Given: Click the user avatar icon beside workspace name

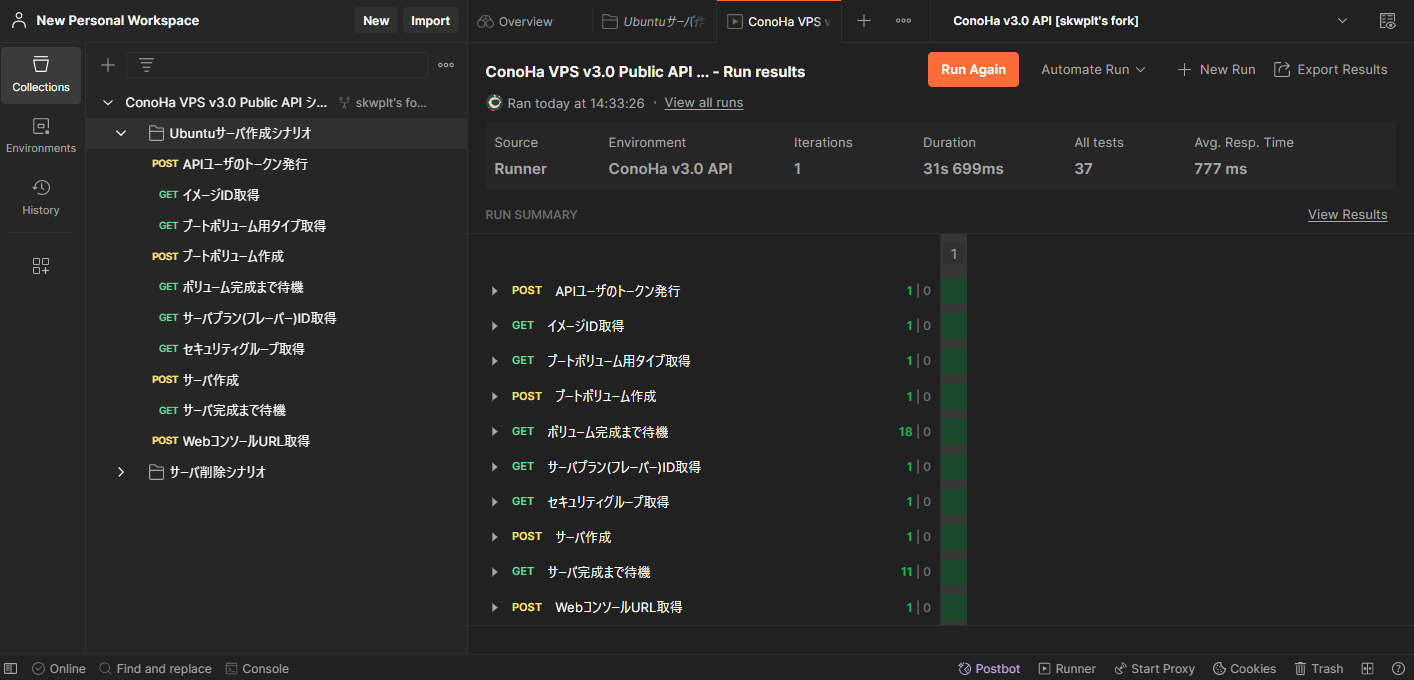Looking at the screenshot, I should tap(18, 20).
